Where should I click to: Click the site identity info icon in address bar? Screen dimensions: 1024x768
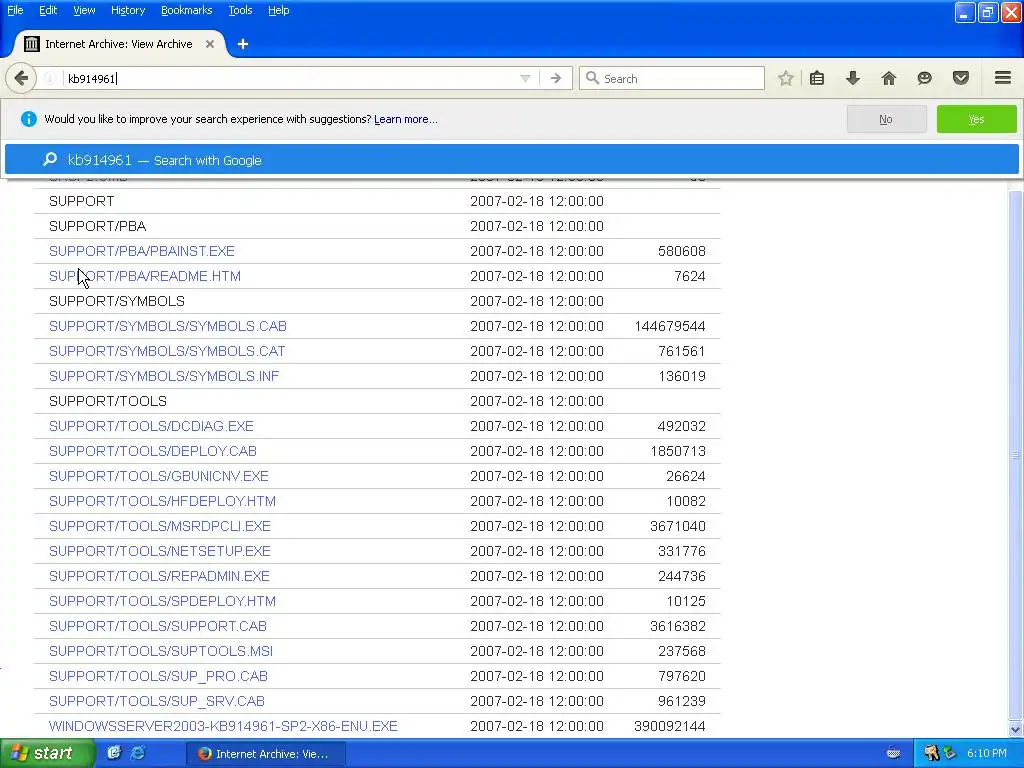(x=50, y=78)
